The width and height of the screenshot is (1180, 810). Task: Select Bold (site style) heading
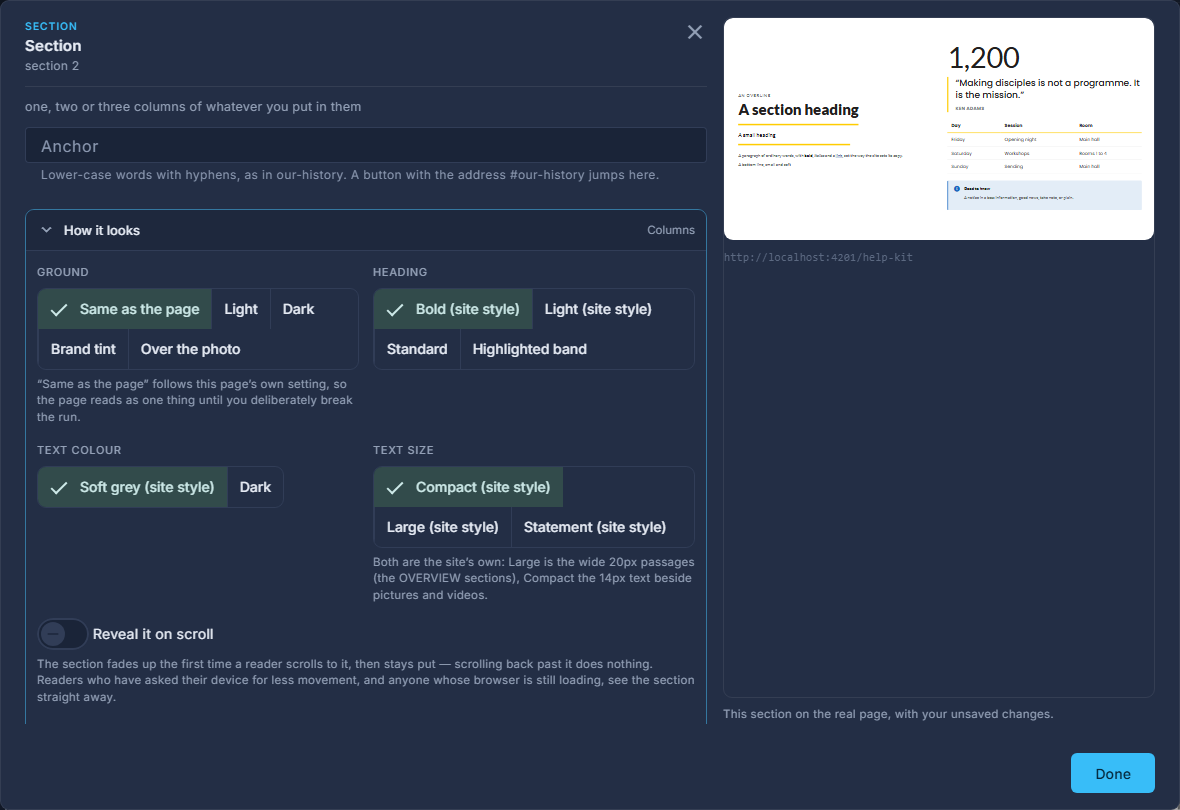tap(453, 309)
